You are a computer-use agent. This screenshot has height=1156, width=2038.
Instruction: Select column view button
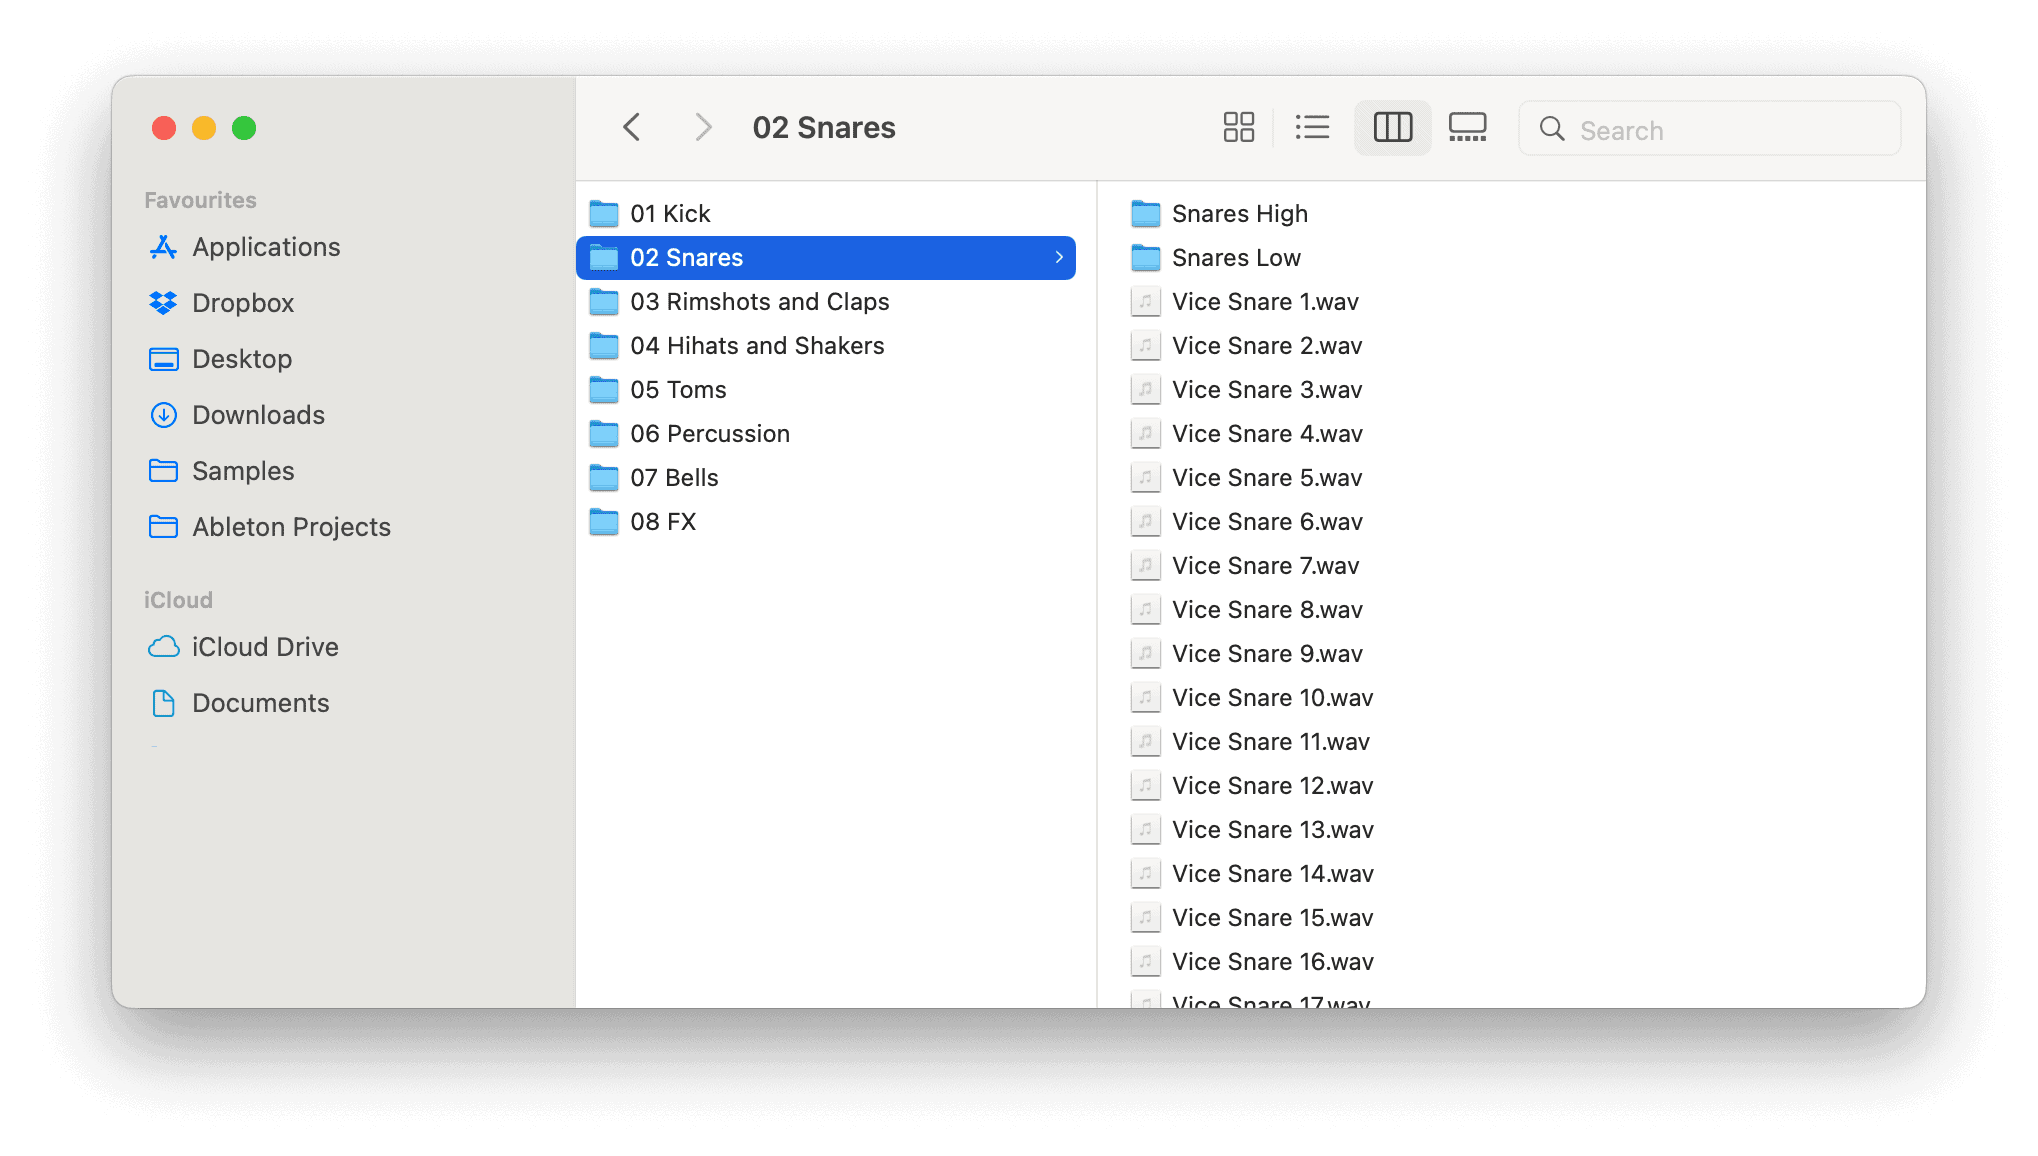pyautogui.click(x=1392, y=127)
